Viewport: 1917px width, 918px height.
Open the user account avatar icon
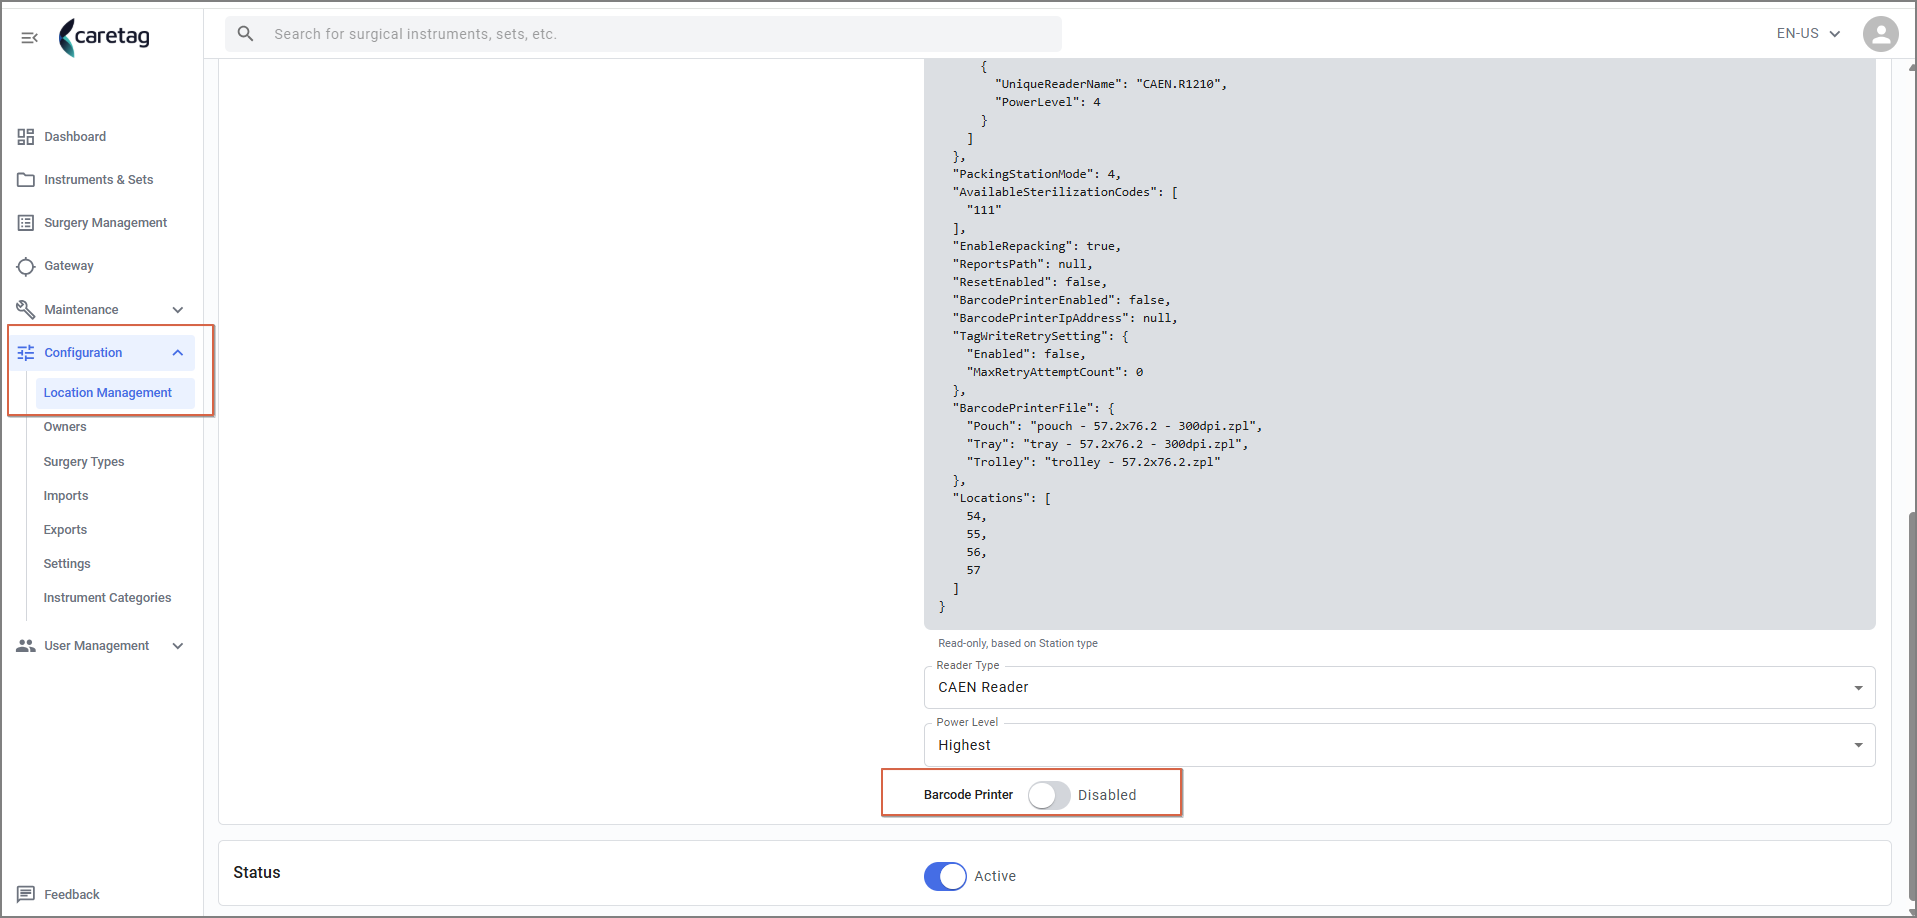tap(1880, 34)
